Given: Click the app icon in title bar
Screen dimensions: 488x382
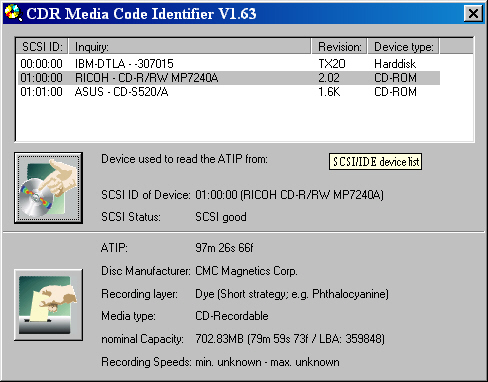Looking at the screenshot, I should click(13, 13).
